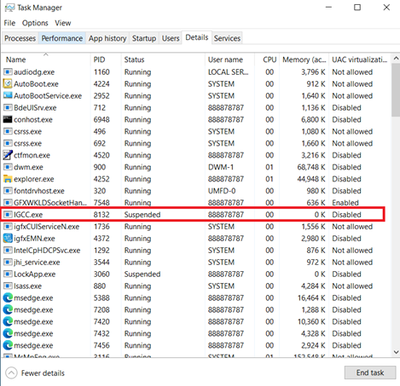Click the DWM-1 user name cell
The width and height of the screenshot is (400, 386).
pyautogui.click(x=221, y=167)
